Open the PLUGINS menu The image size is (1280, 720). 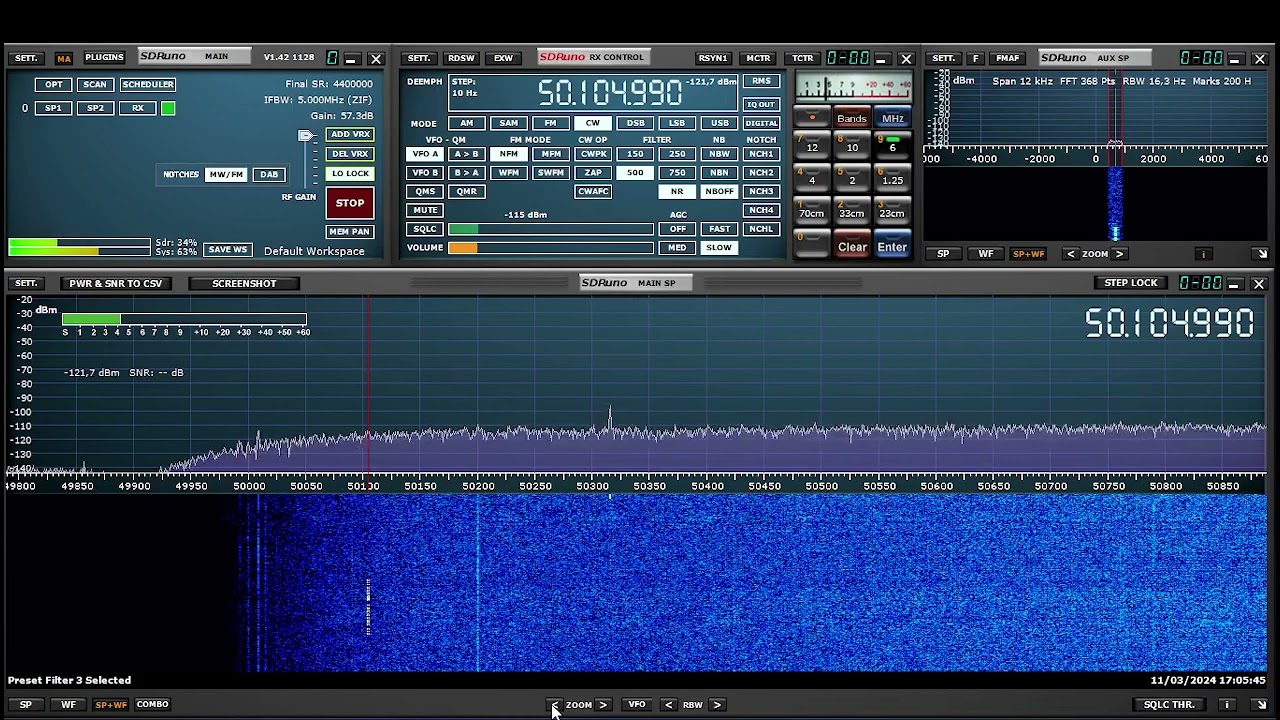104,58
